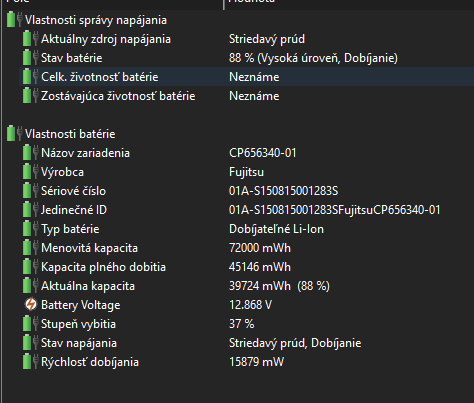
Task: Click battery icon next to Menovitá kapacita
Action: tap(31, 248)
